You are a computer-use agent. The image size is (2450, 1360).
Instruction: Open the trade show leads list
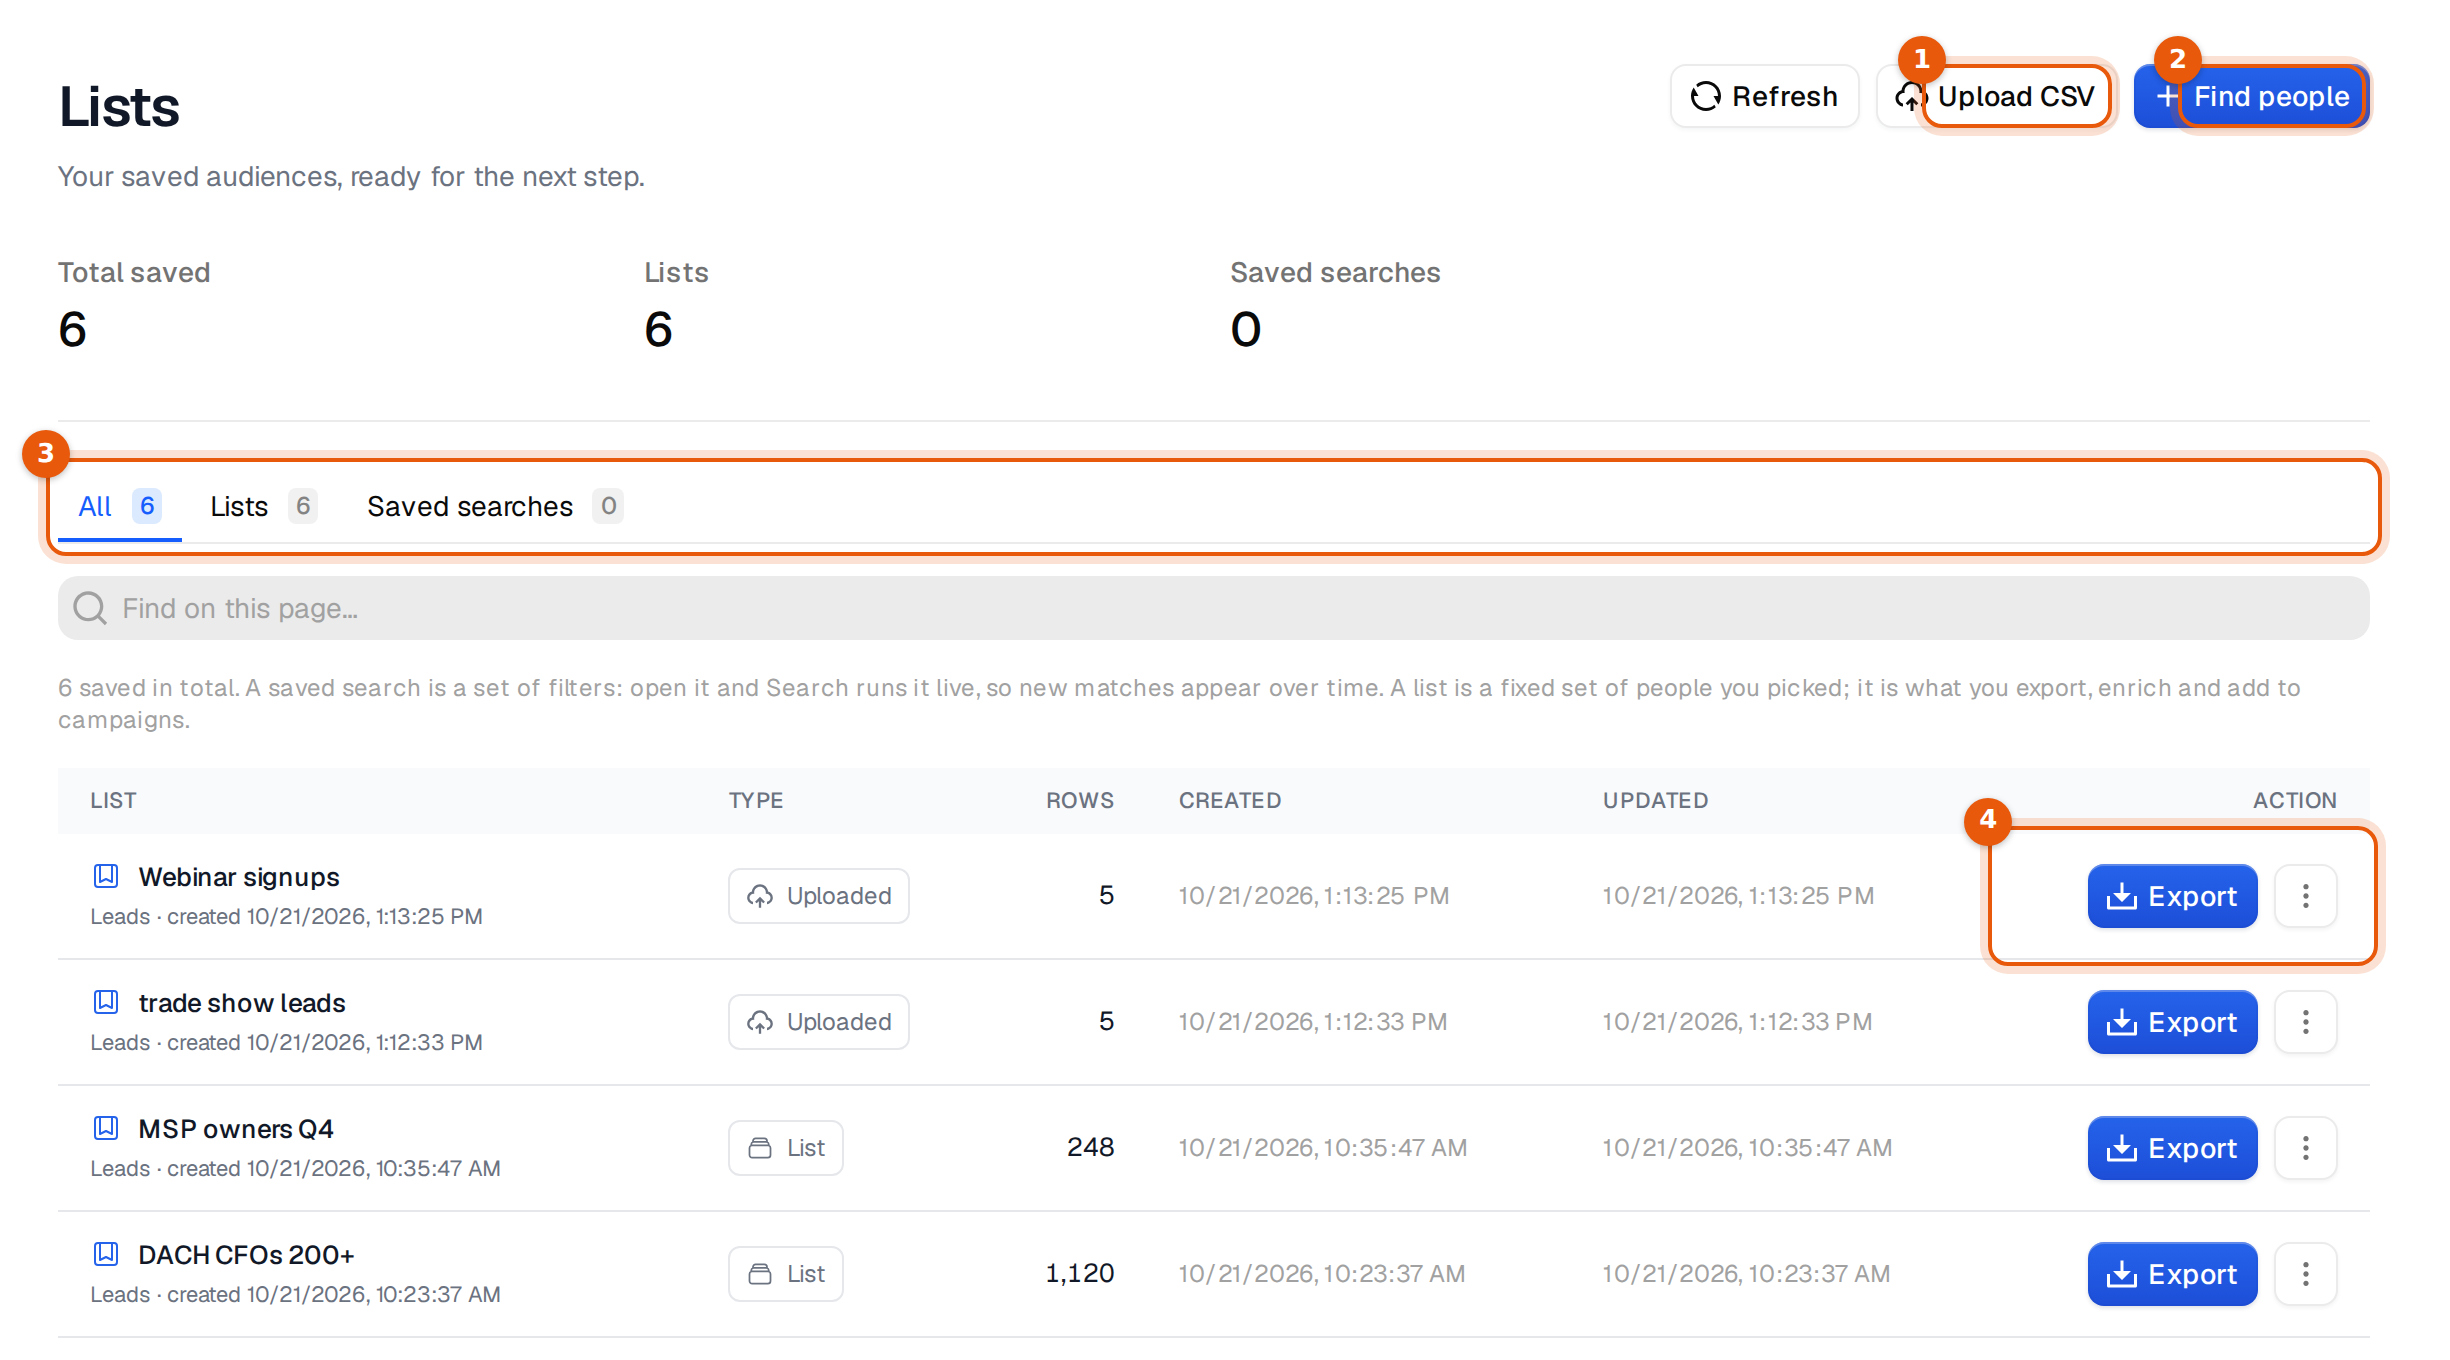tap(242, 1003)
